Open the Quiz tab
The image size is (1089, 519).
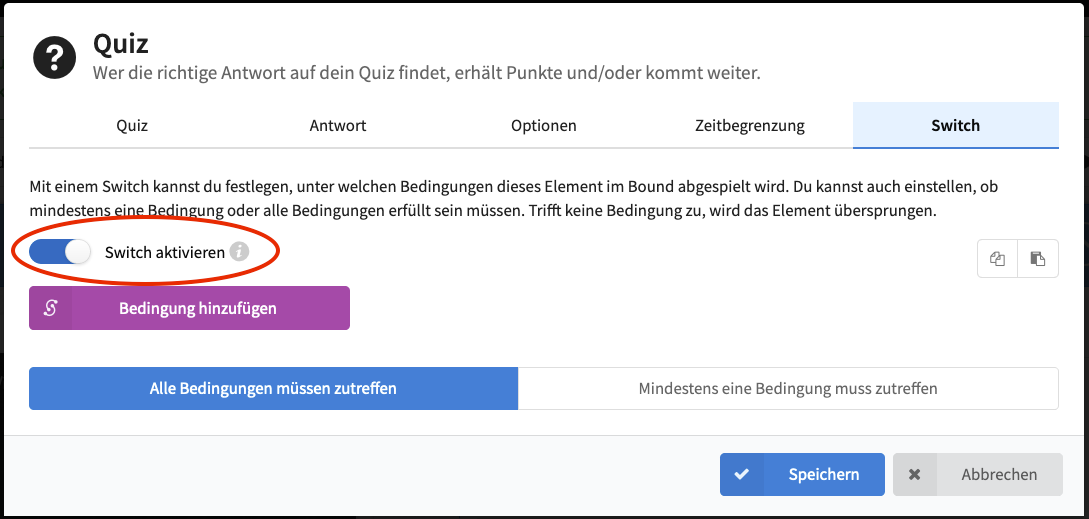click(132, 126)
